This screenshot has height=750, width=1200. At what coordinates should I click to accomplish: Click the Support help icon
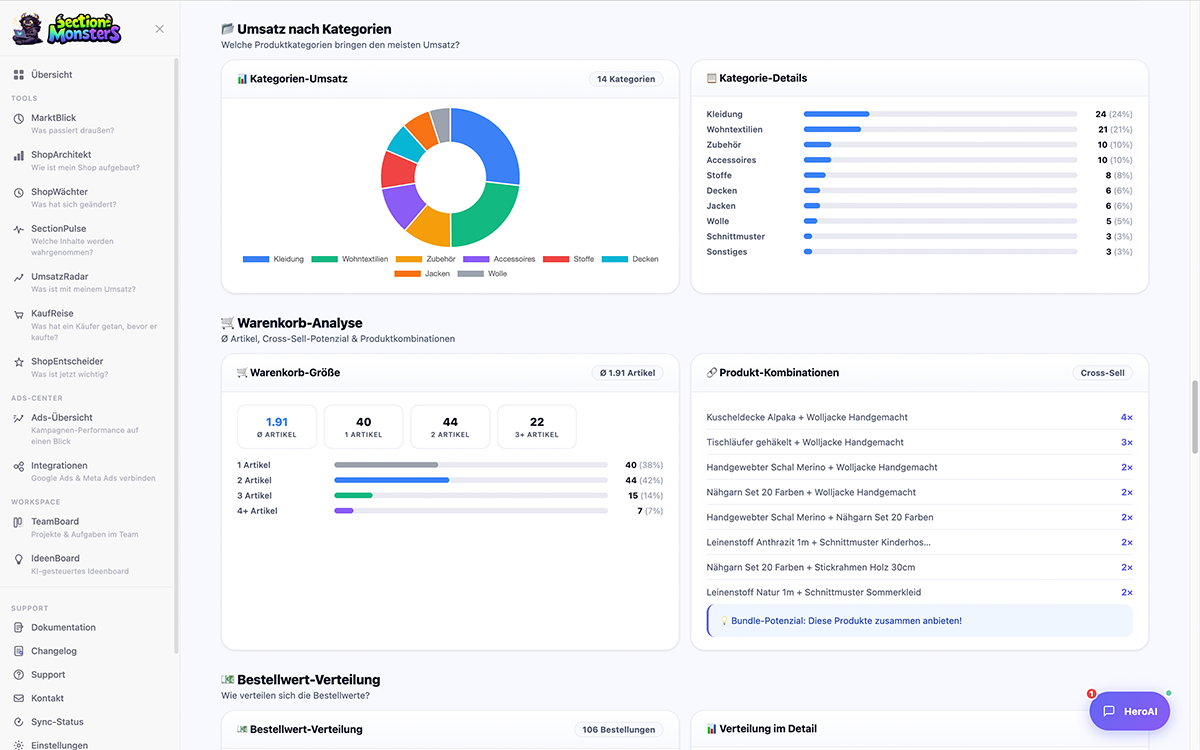(x=19, y=675)
